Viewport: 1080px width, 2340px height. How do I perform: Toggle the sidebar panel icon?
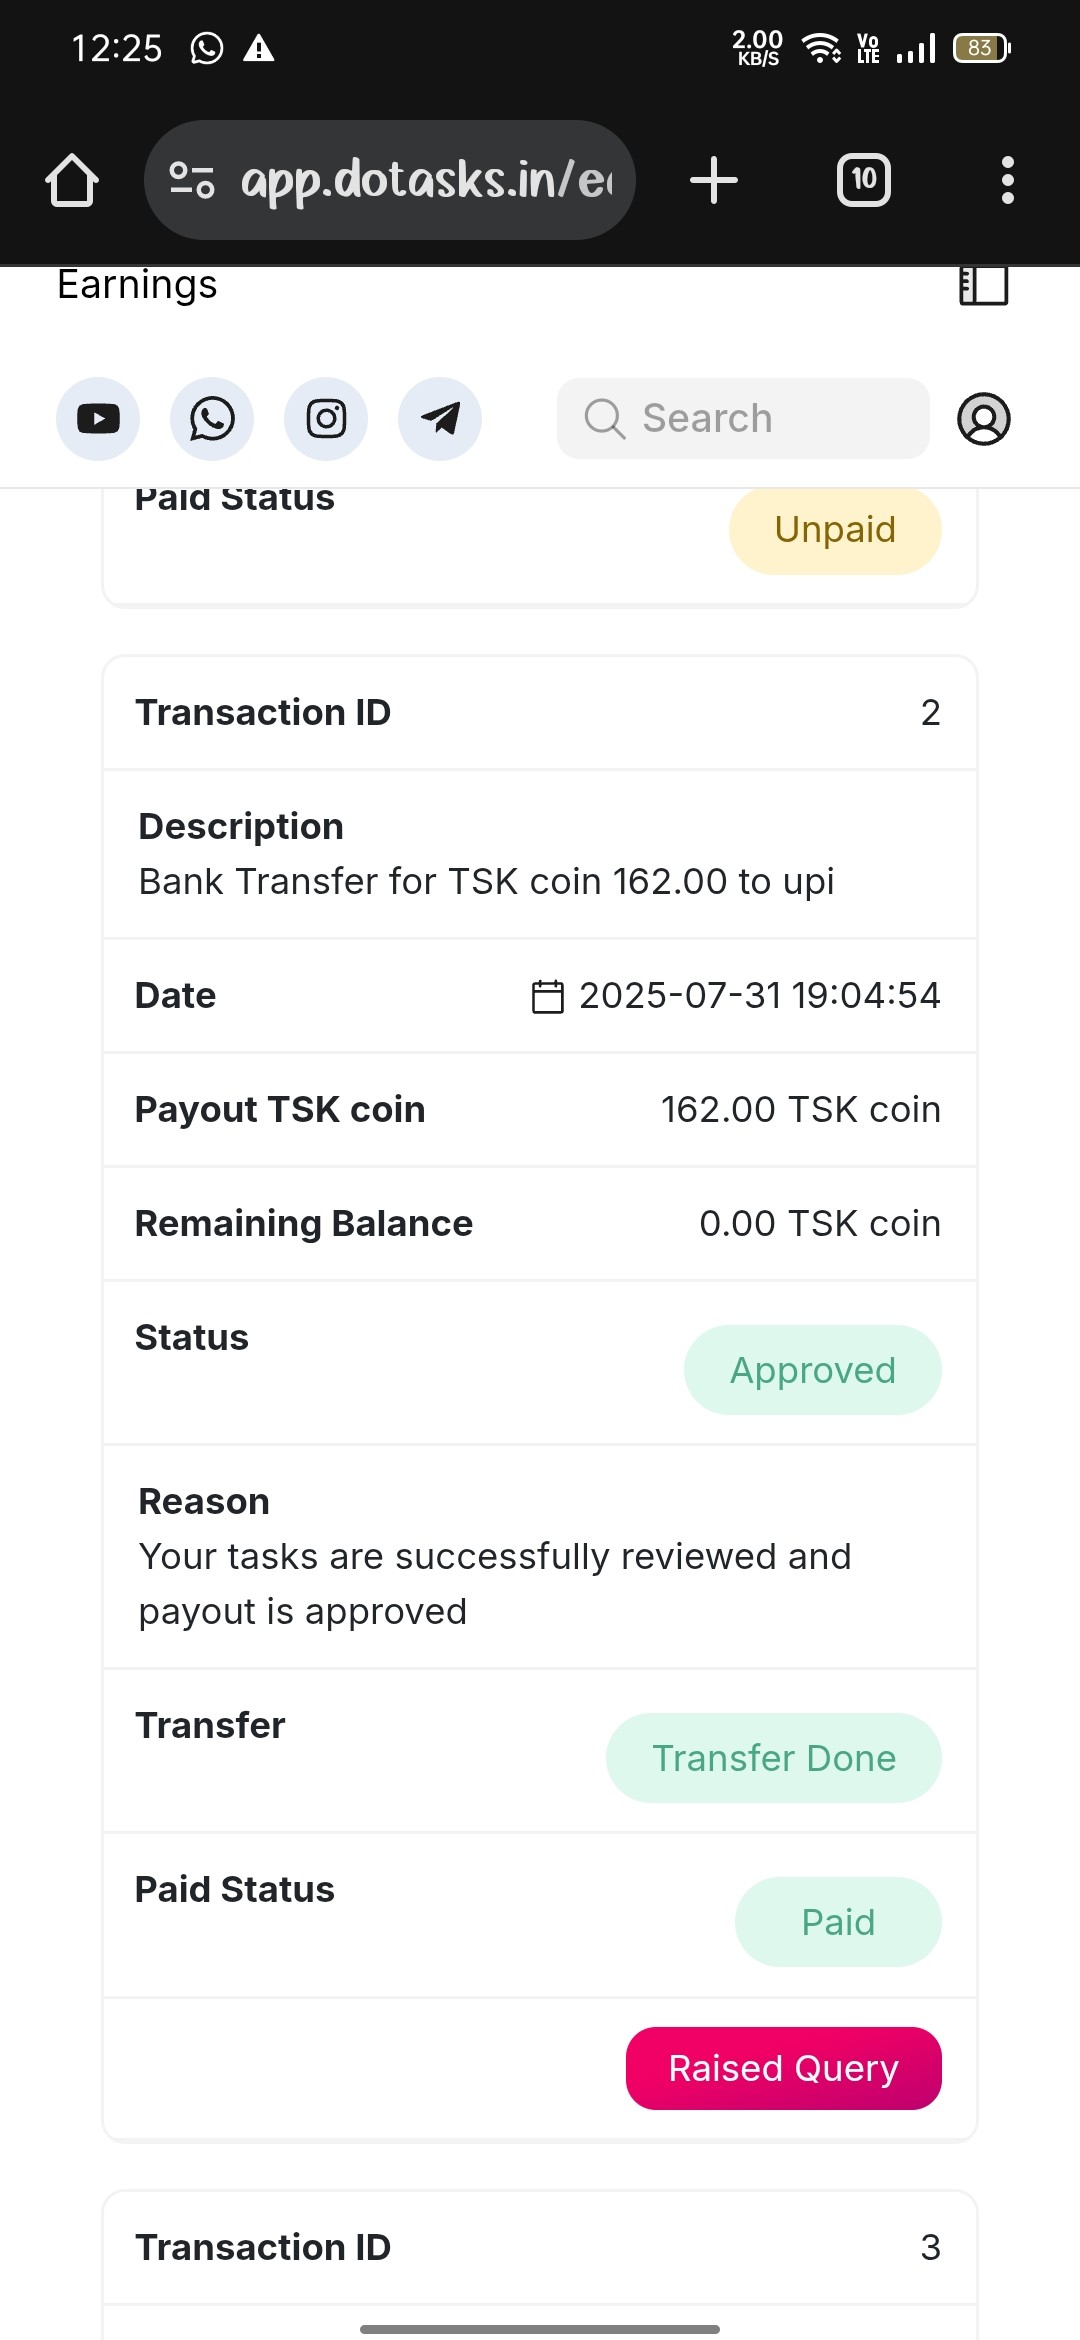983,285
